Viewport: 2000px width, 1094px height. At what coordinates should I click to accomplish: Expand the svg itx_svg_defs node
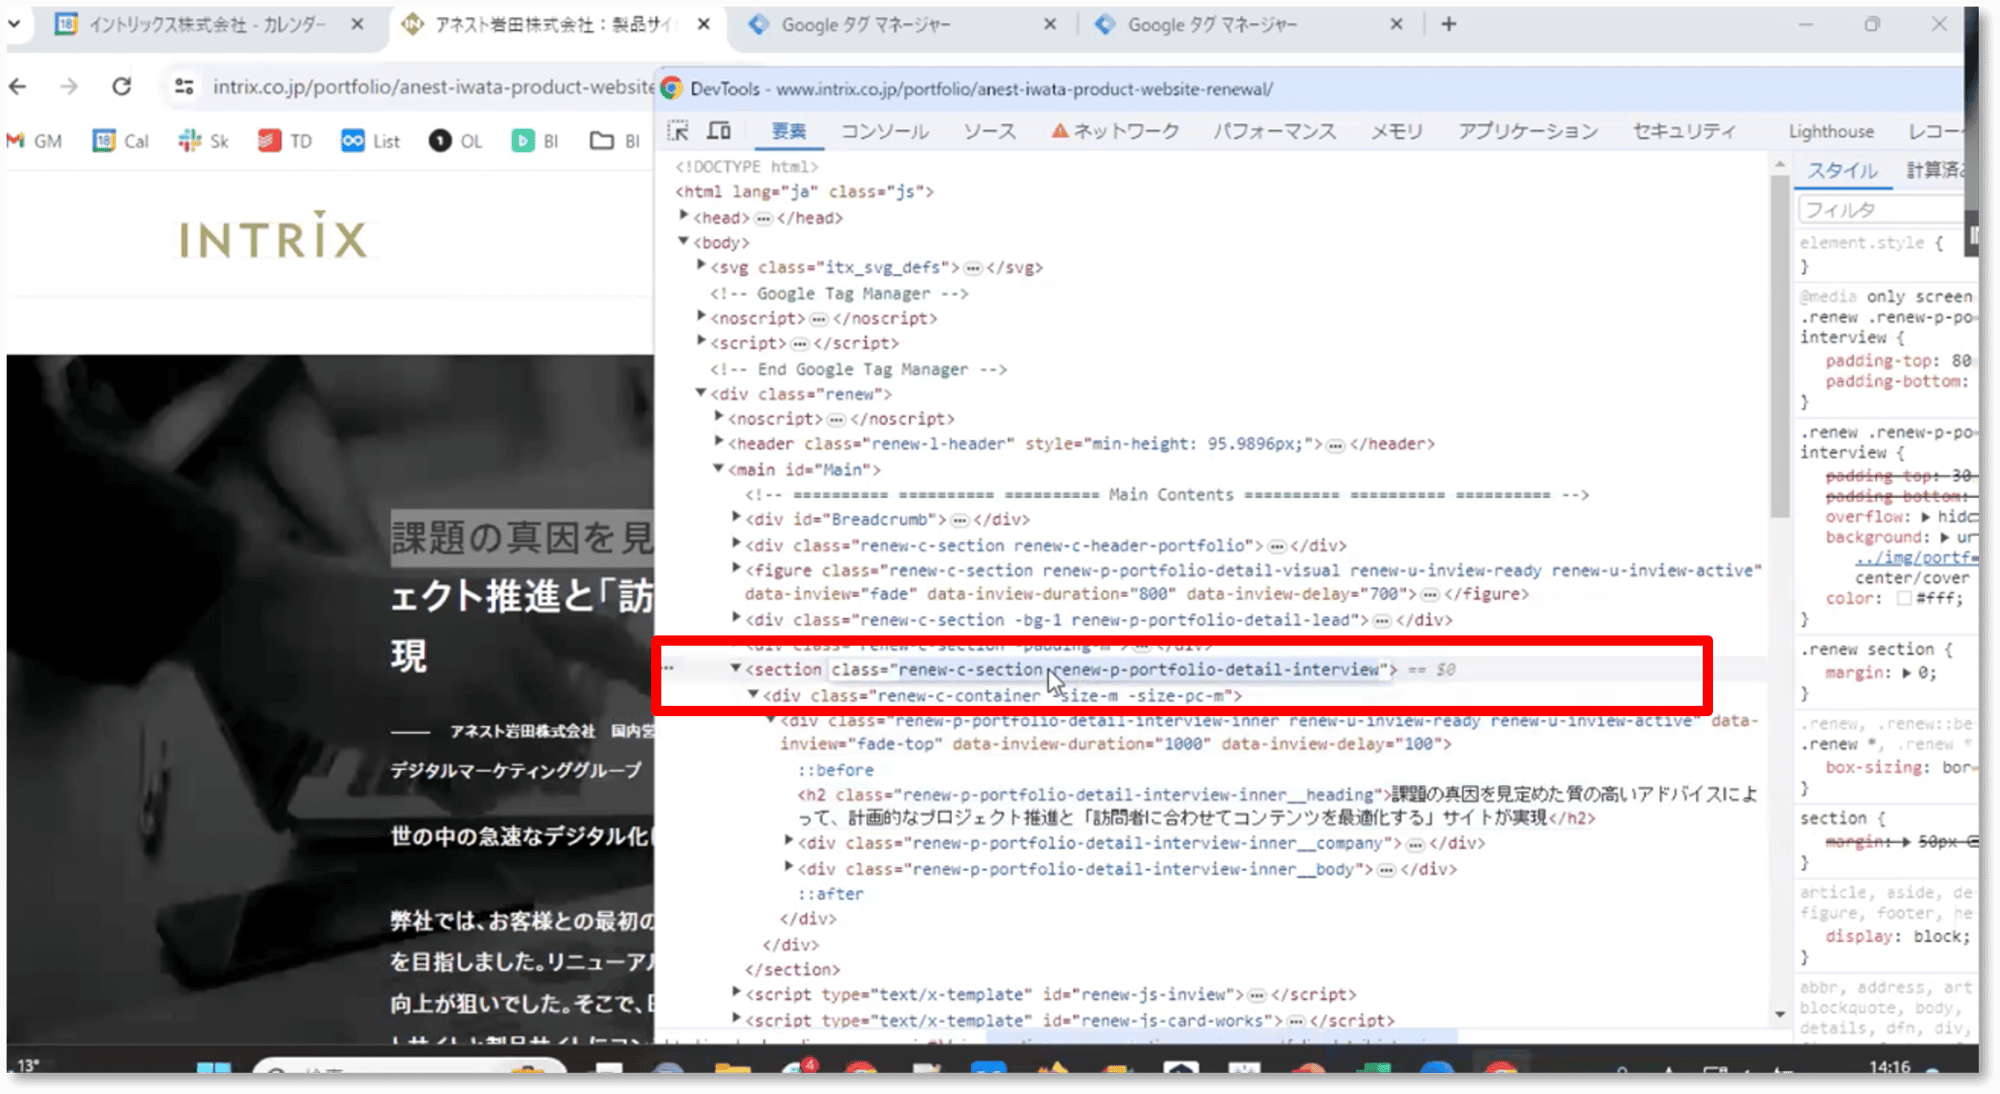coord(701,266)
